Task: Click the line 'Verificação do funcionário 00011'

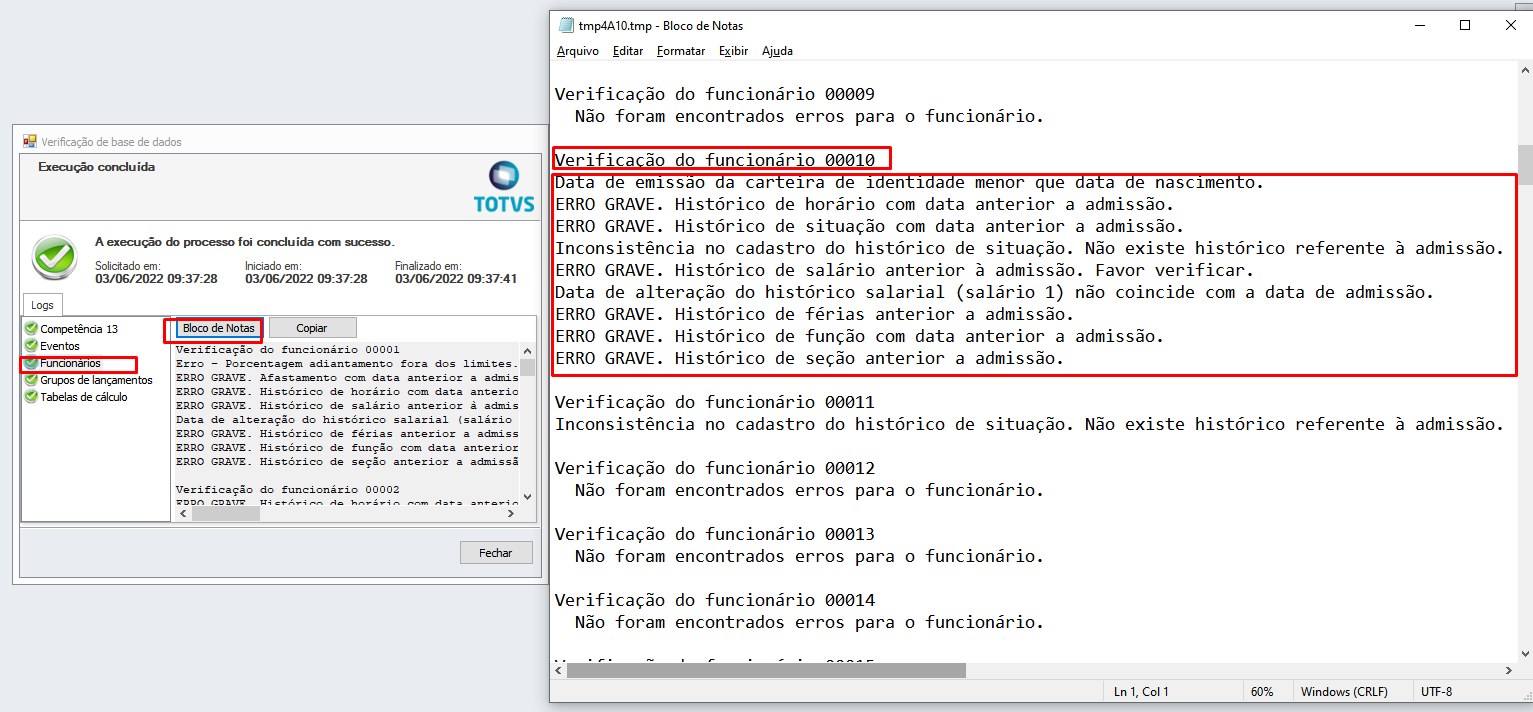Action: click(x=715, y=402)
